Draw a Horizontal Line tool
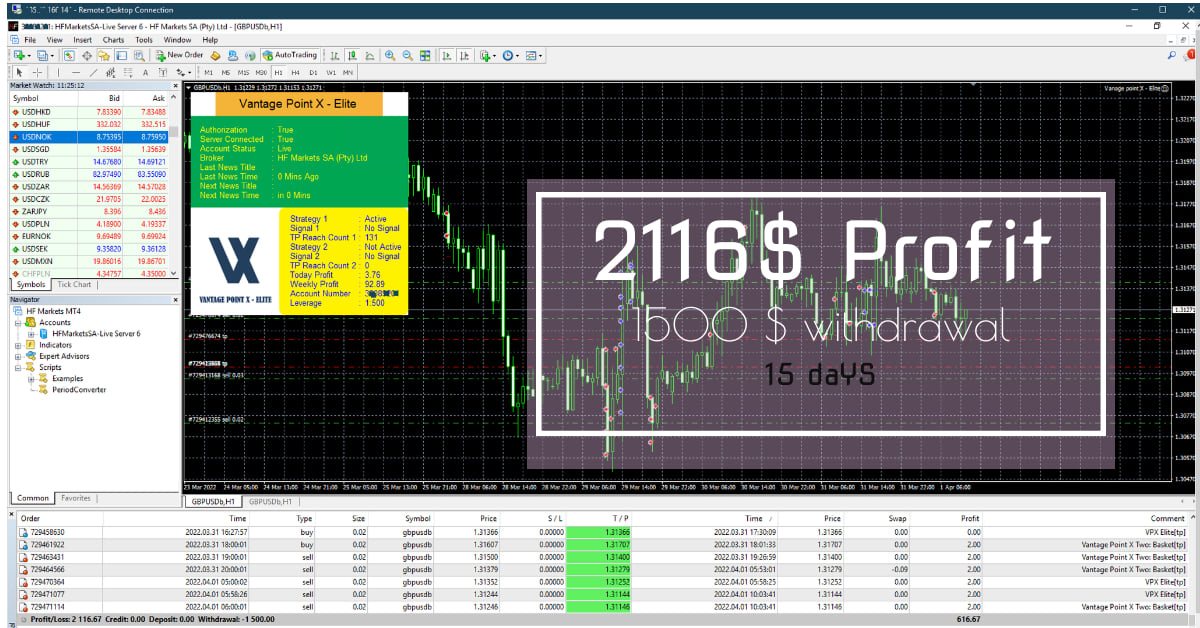Image resolution: width=1200 pixels, height=628 pixels. (76, 72)
